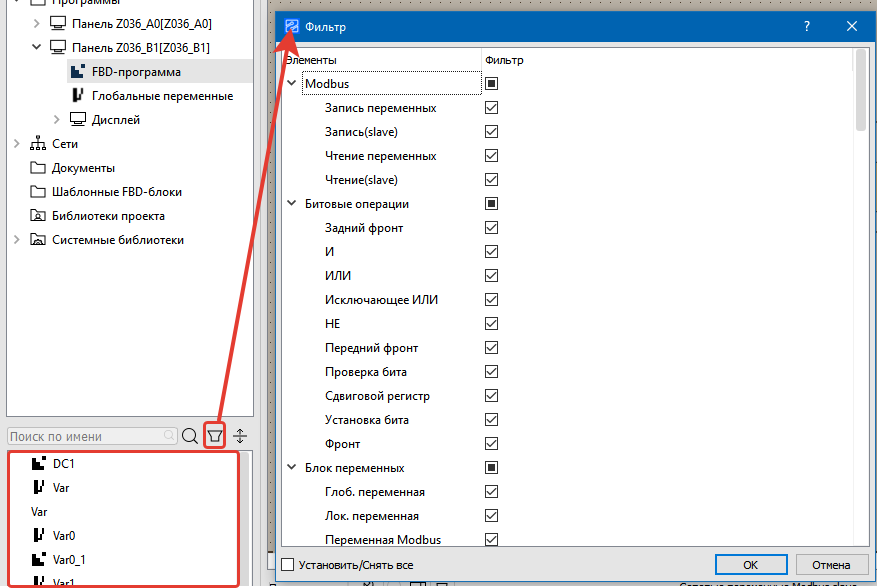
Task: Uncheck the Запись переменных checkbox
Action: pos(491,108)
